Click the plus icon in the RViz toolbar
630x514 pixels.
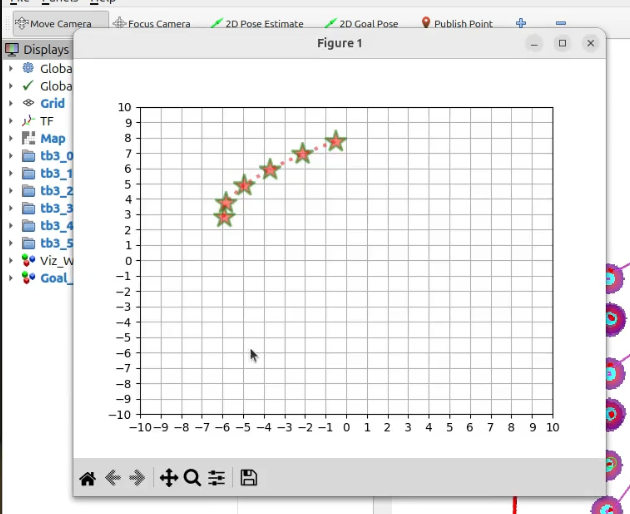pyautogui.click(x=521, y=23)
